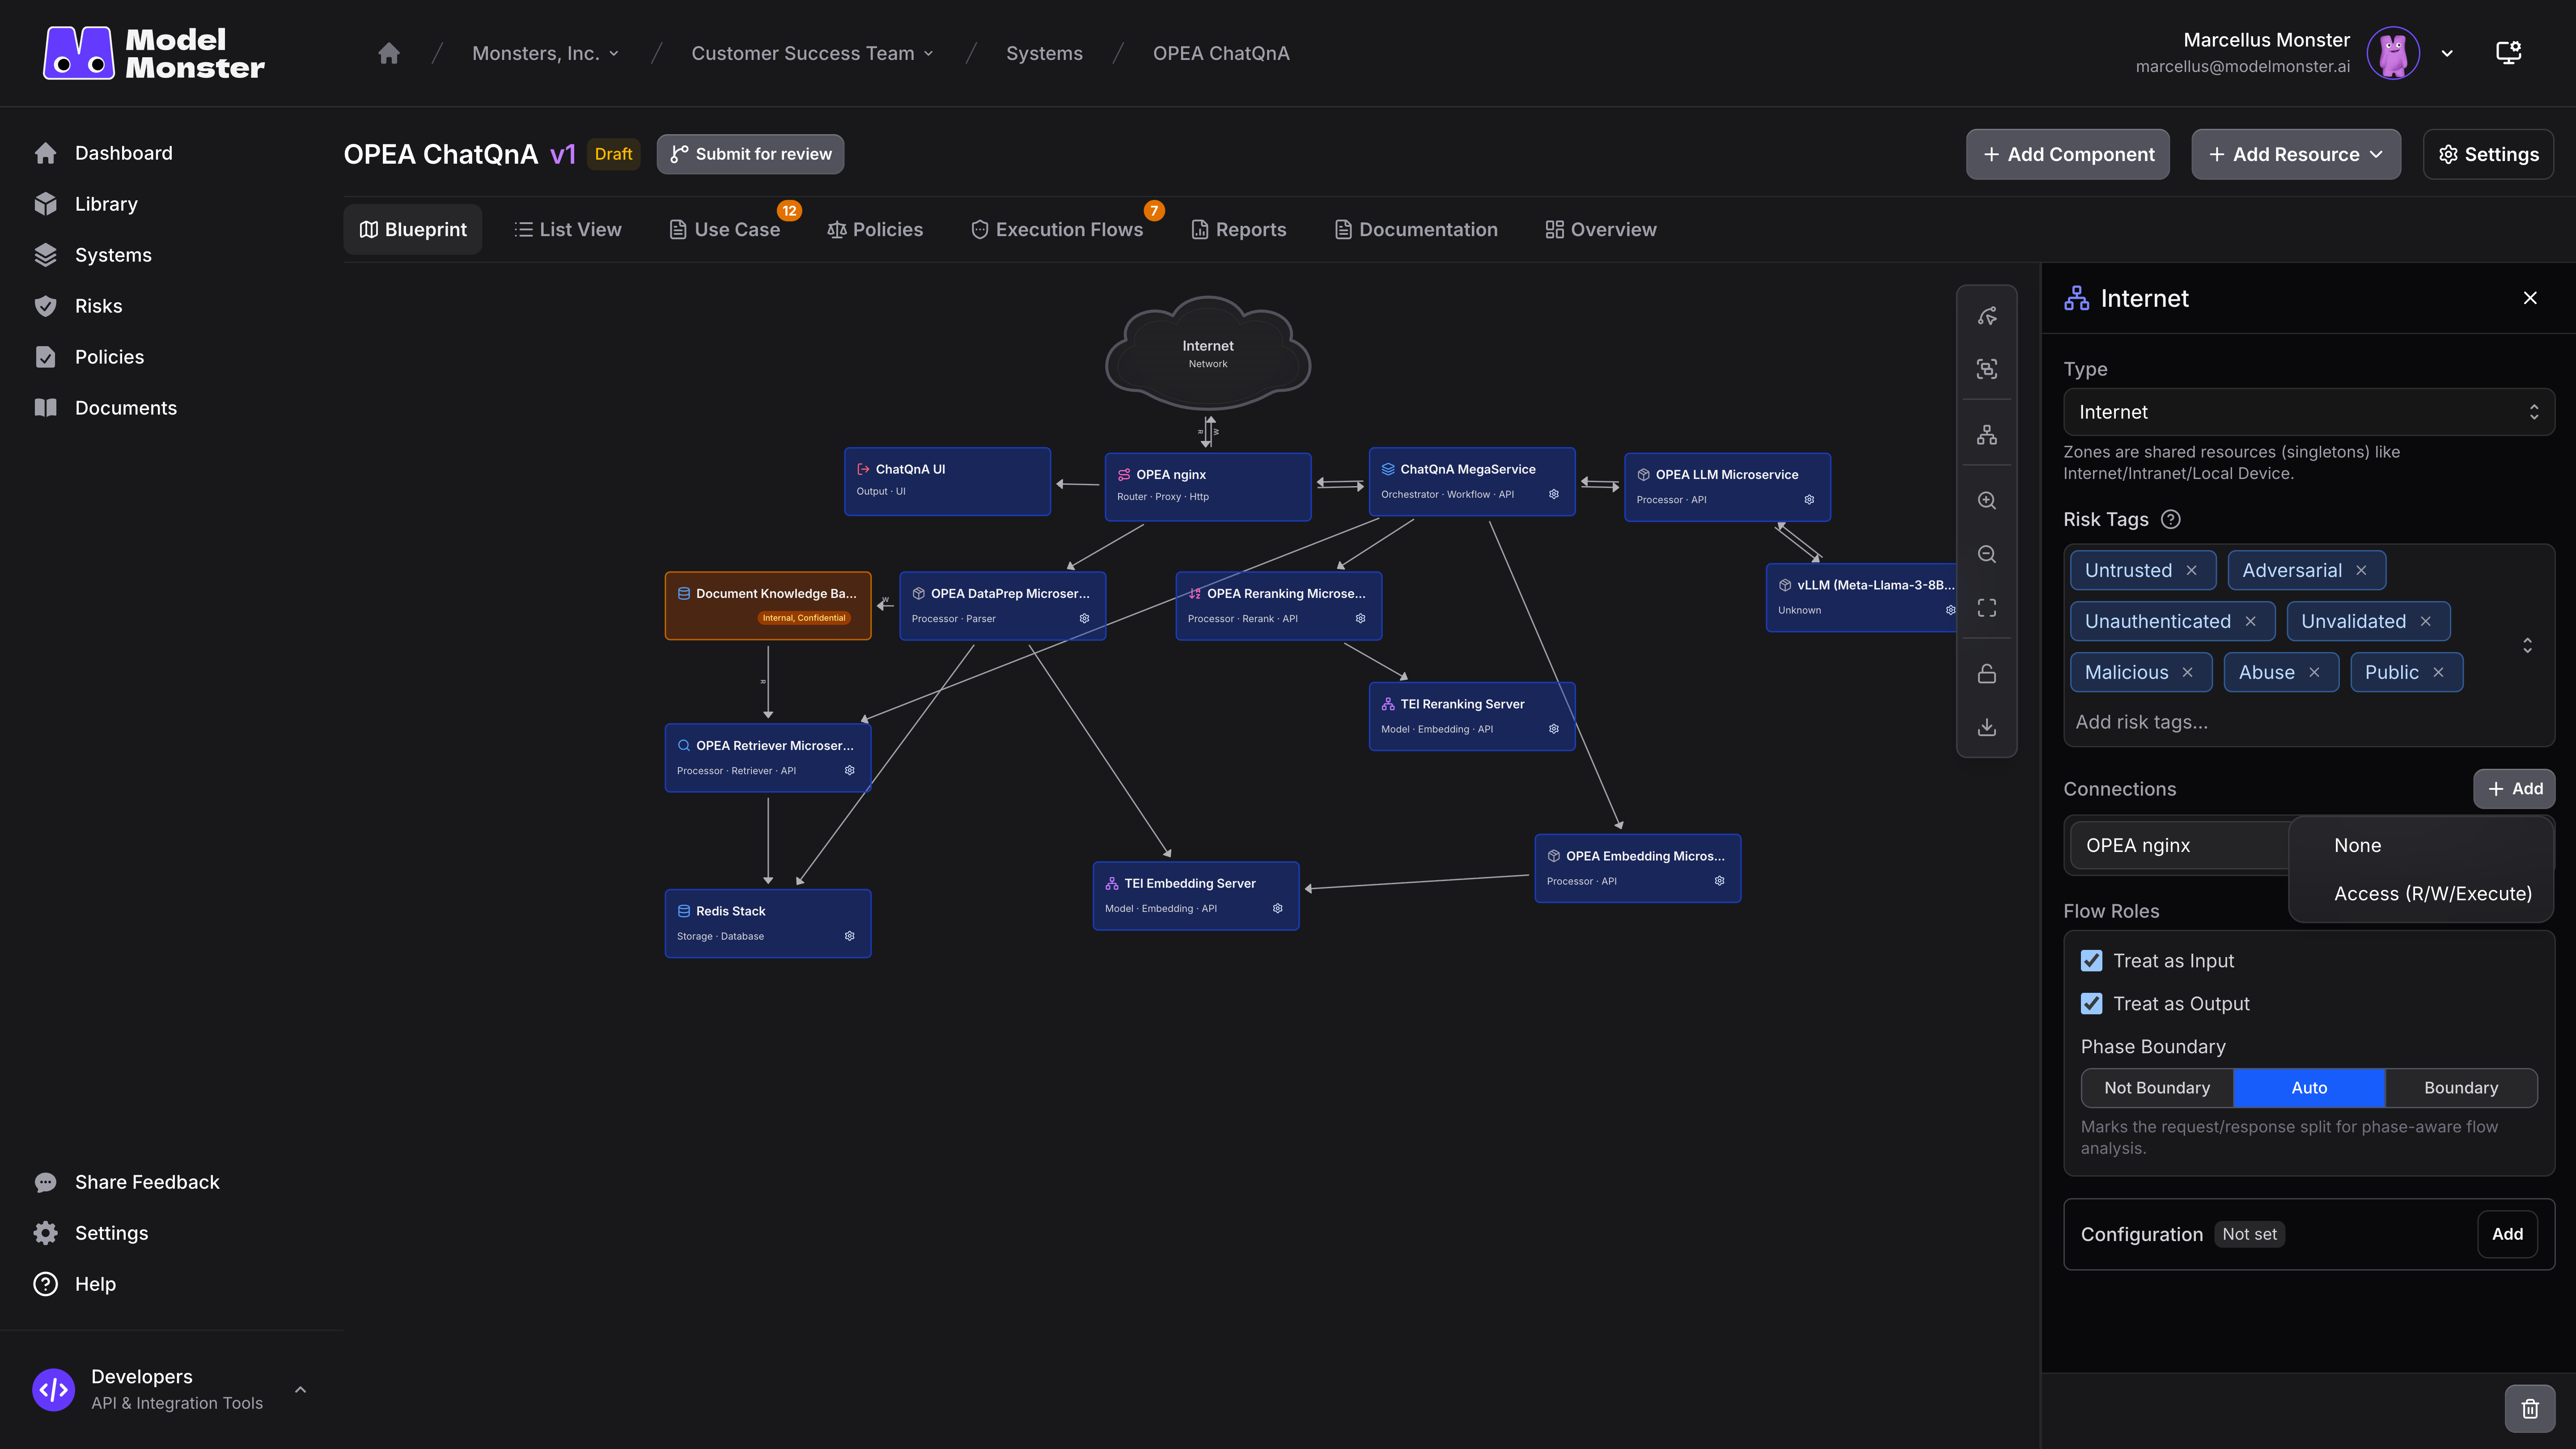This screenshot has height=1449, width=2576.
Task: Open the Policies tab
Action: [x=875, y=229]
